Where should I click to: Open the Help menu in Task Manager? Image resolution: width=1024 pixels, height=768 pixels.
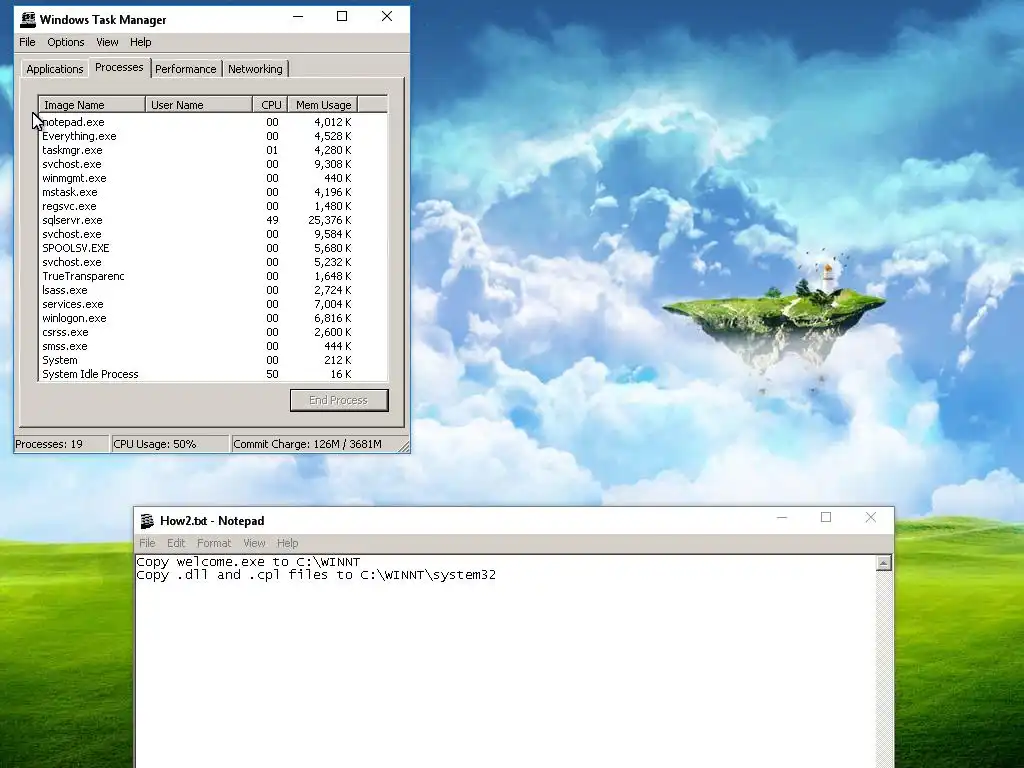140,42
